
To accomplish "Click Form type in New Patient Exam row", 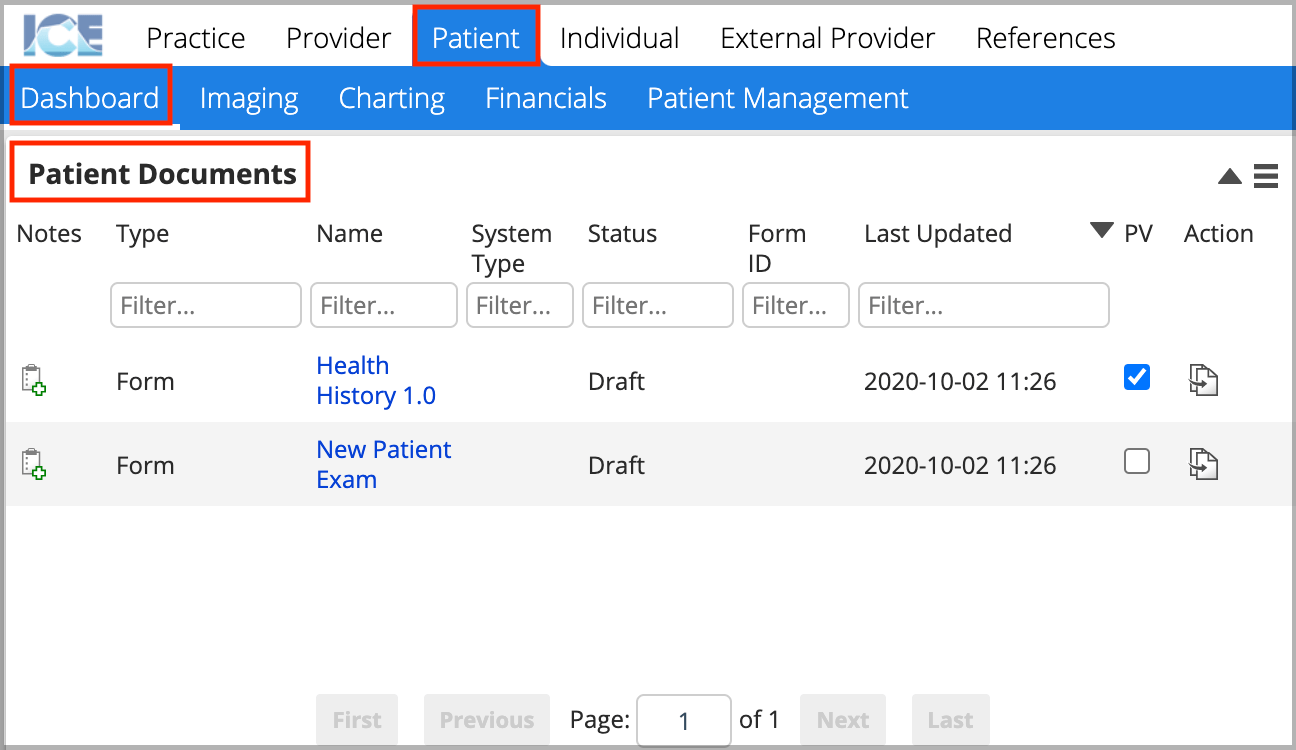I will (145, 465).
